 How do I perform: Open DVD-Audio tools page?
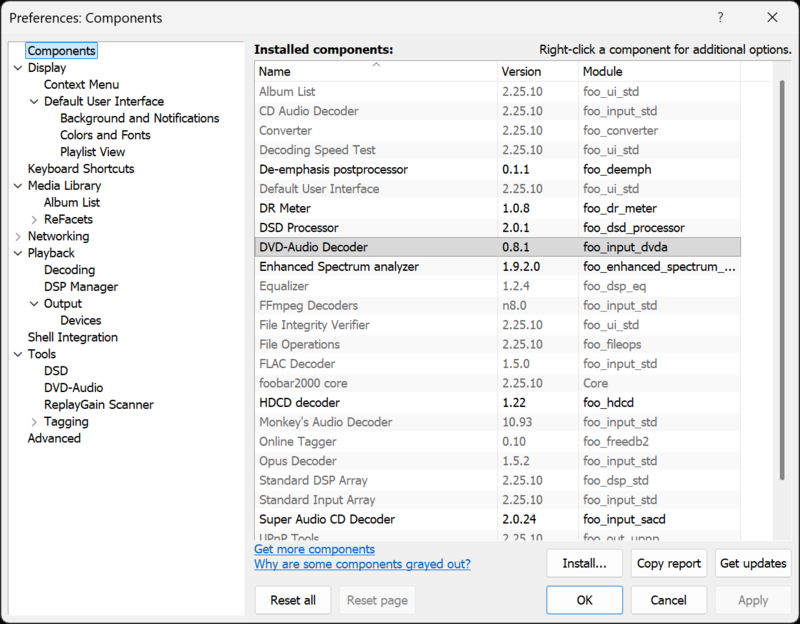(73, 388)
